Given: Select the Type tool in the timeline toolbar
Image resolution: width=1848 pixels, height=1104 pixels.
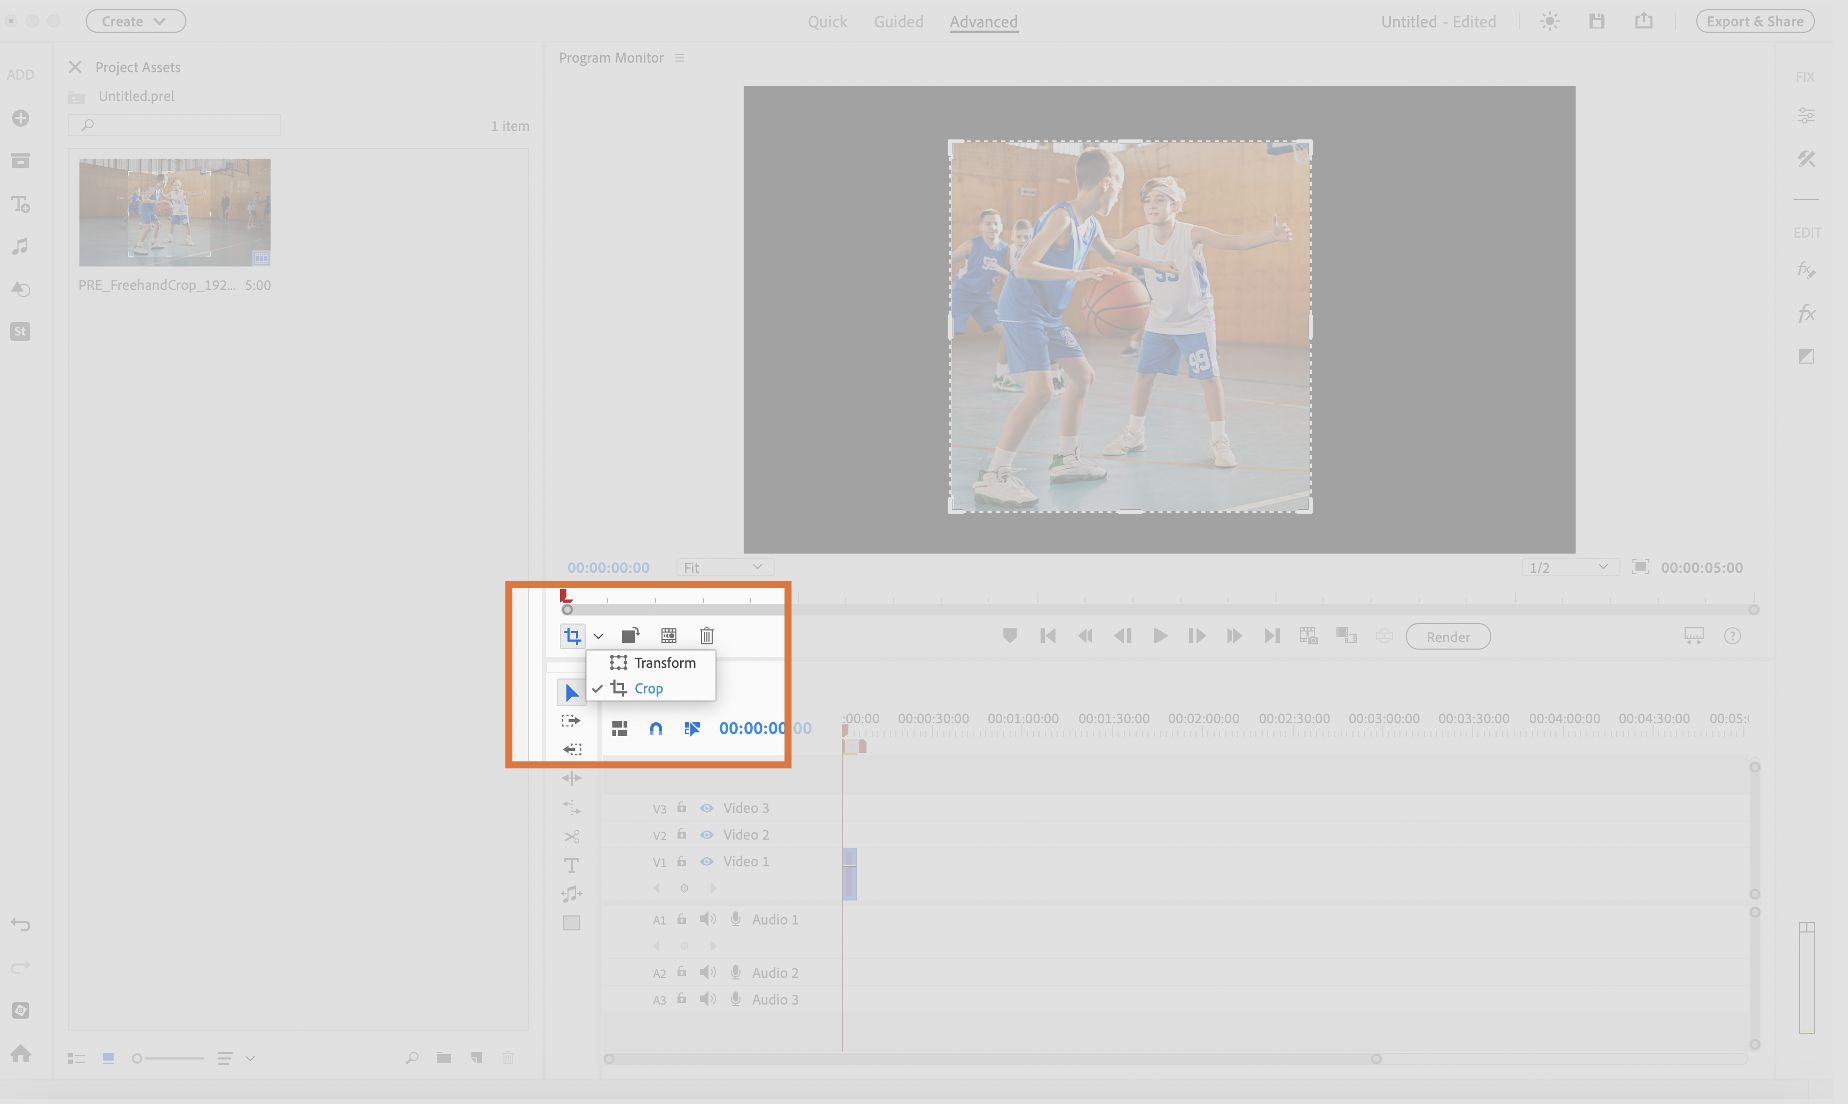Looking at the screenshot, I should (x=571, y=865).
